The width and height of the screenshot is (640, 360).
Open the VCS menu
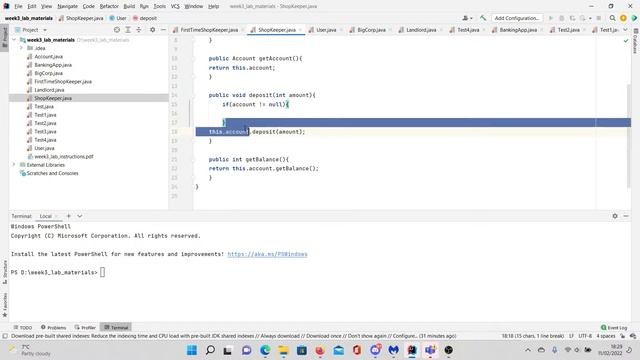click(175, 6)
